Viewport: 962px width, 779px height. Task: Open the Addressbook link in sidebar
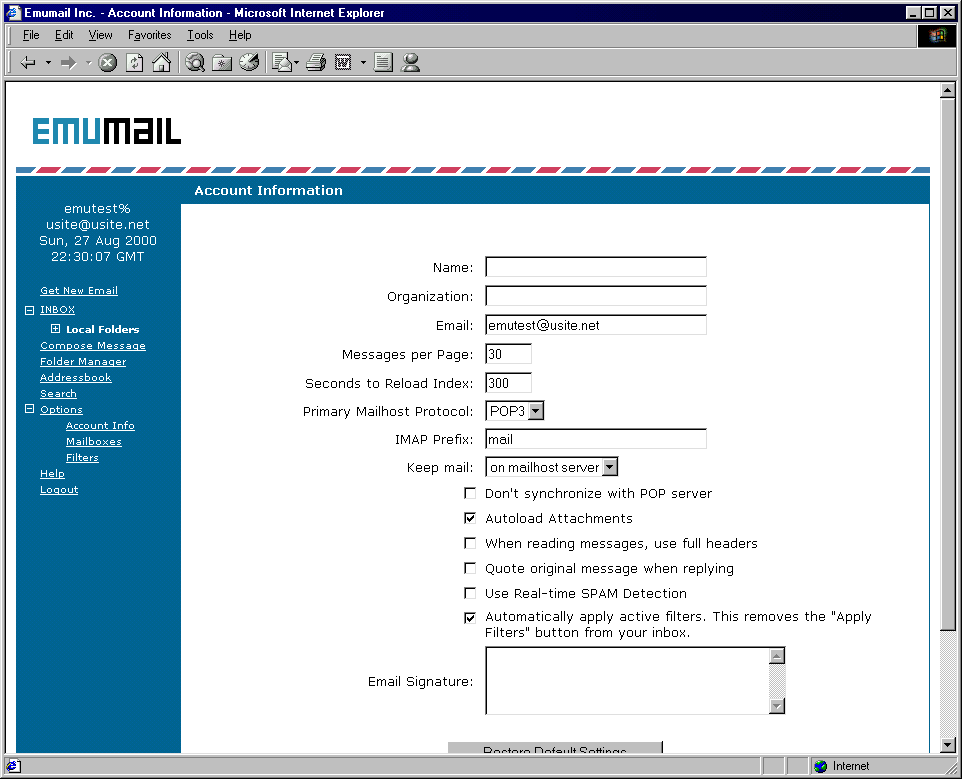tap(76, 378)
